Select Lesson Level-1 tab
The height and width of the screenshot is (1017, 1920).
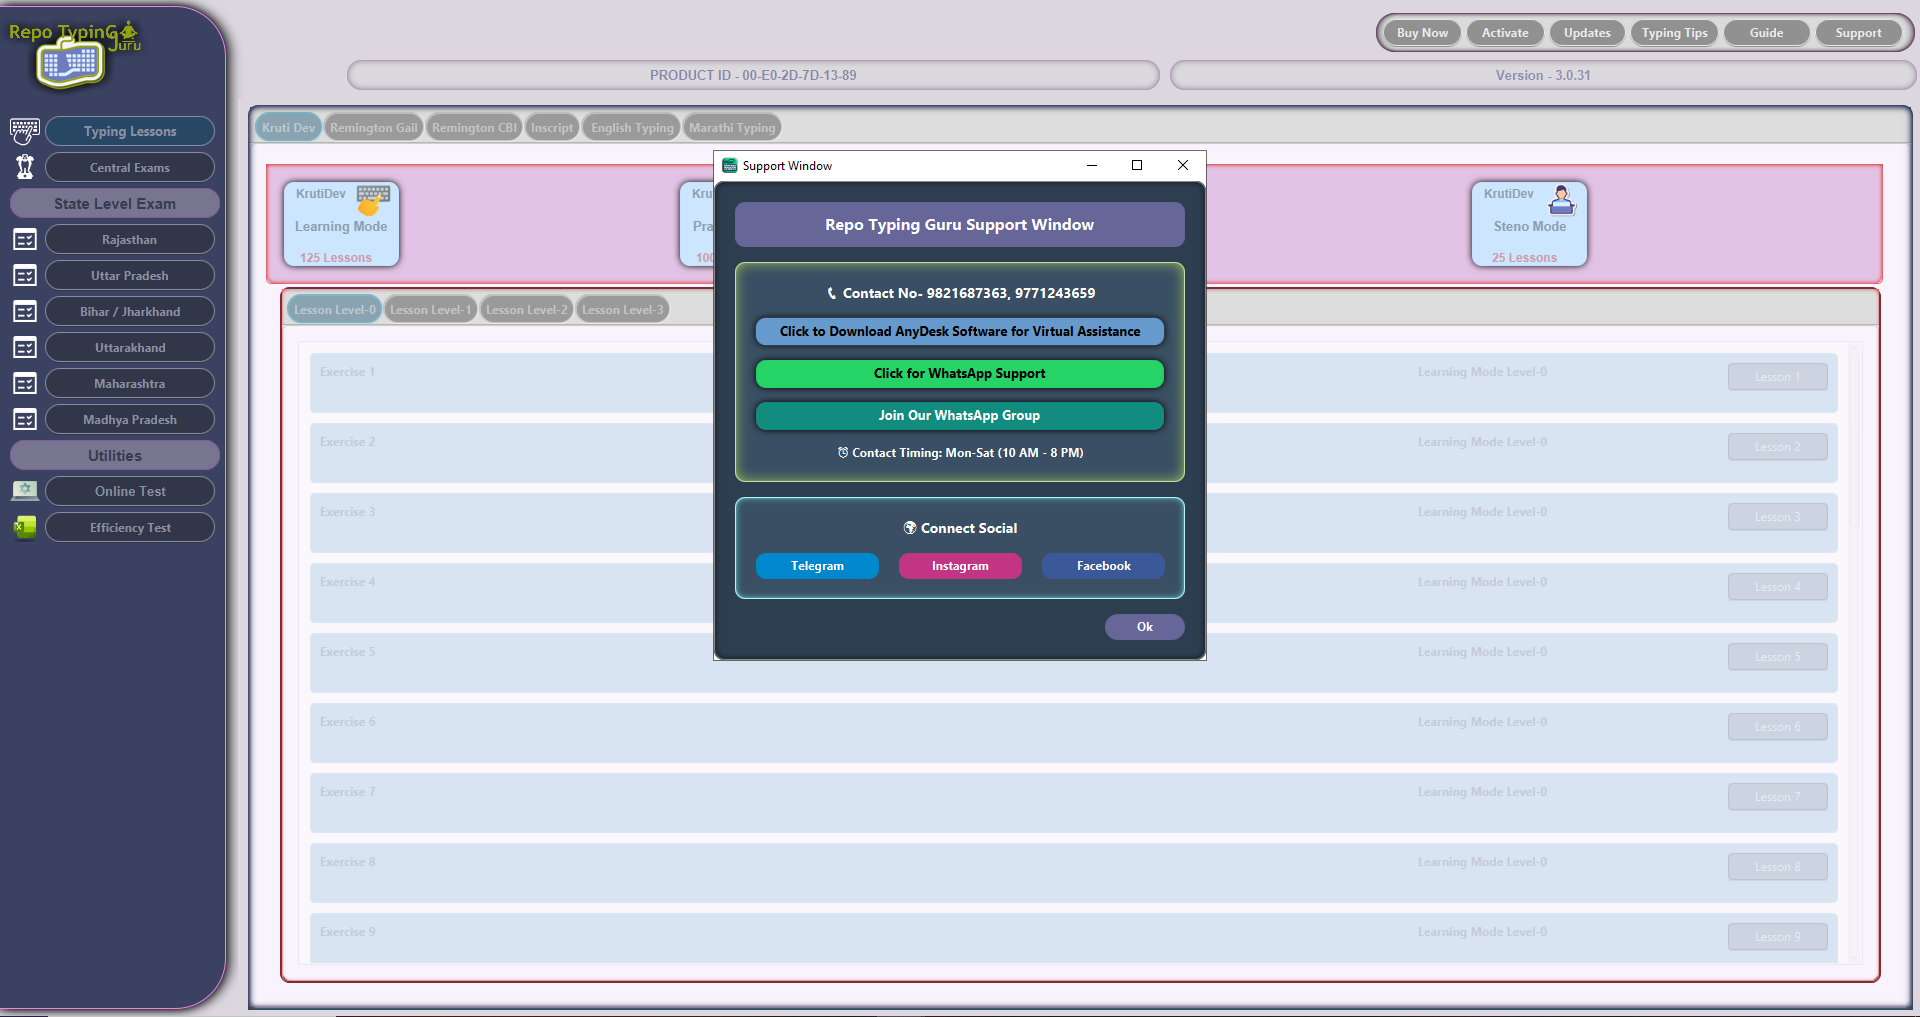(430, 310)
